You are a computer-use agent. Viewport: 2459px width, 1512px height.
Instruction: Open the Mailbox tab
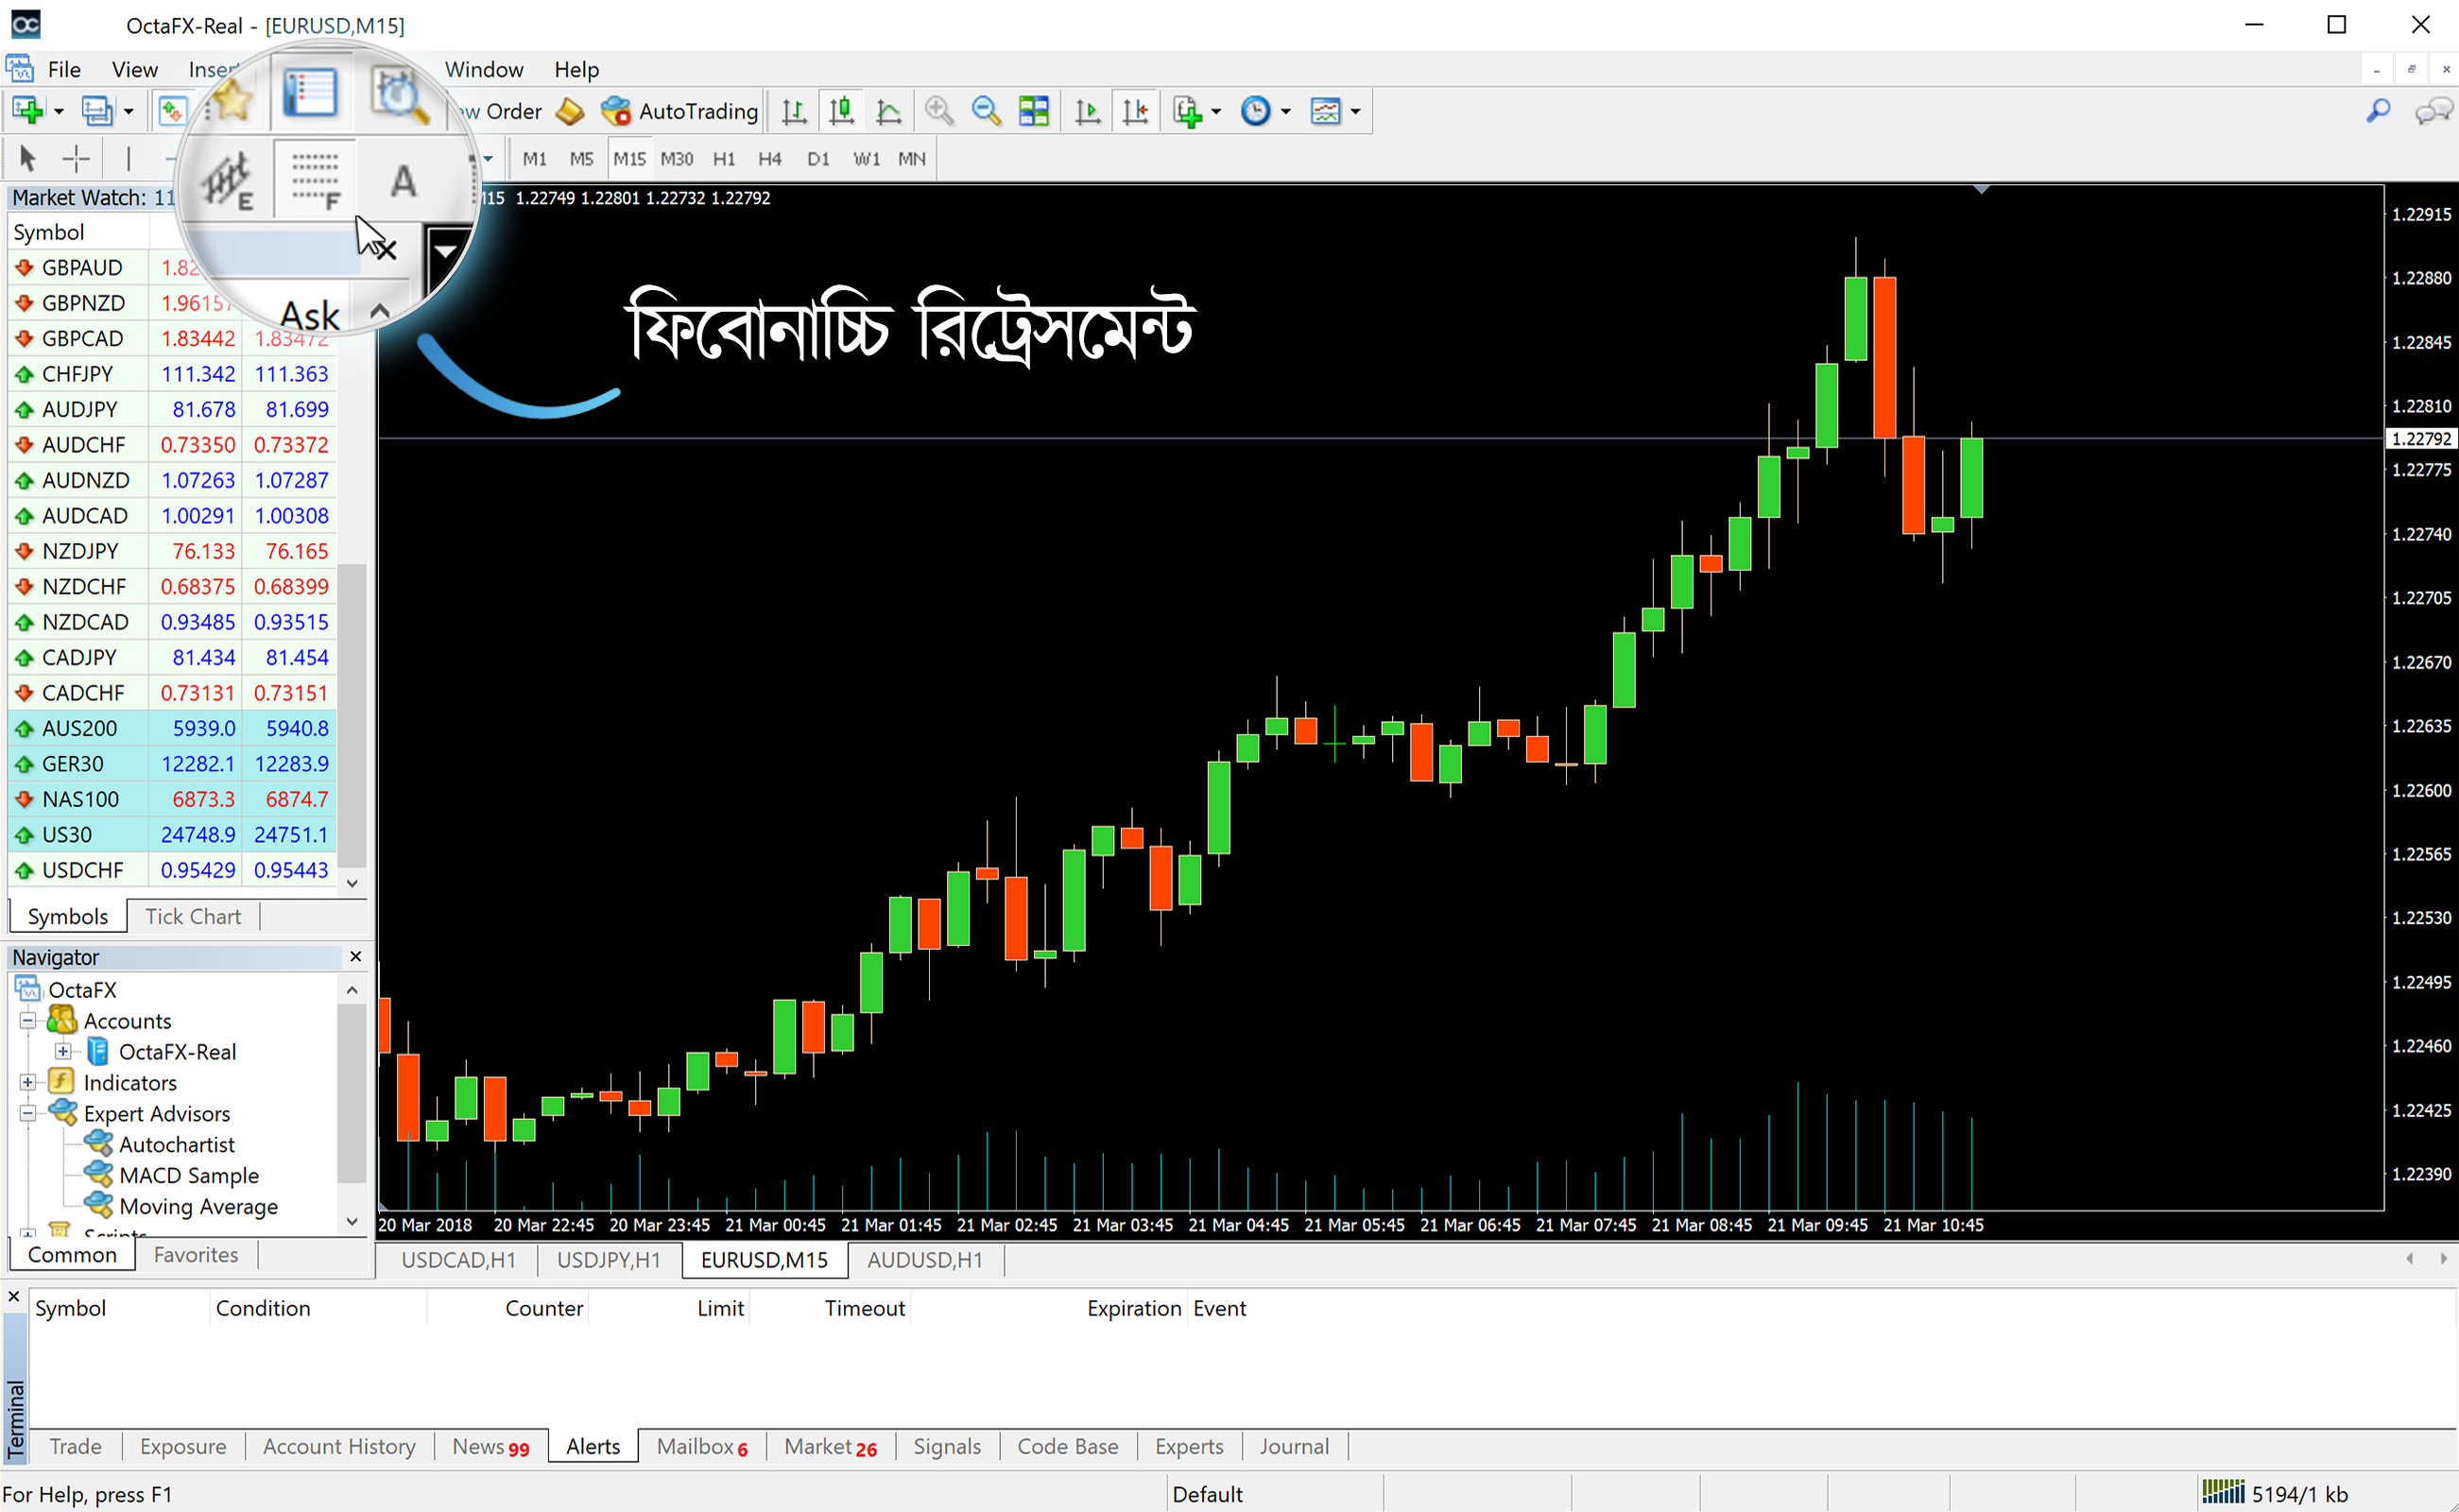702,1446
